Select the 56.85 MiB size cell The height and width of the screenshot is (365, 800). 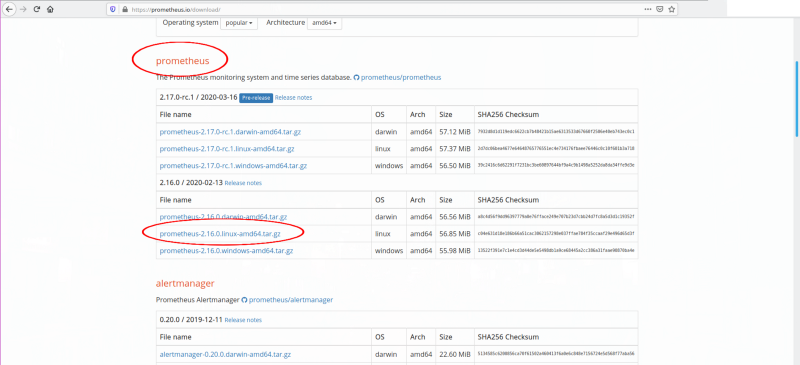(455, 234)
